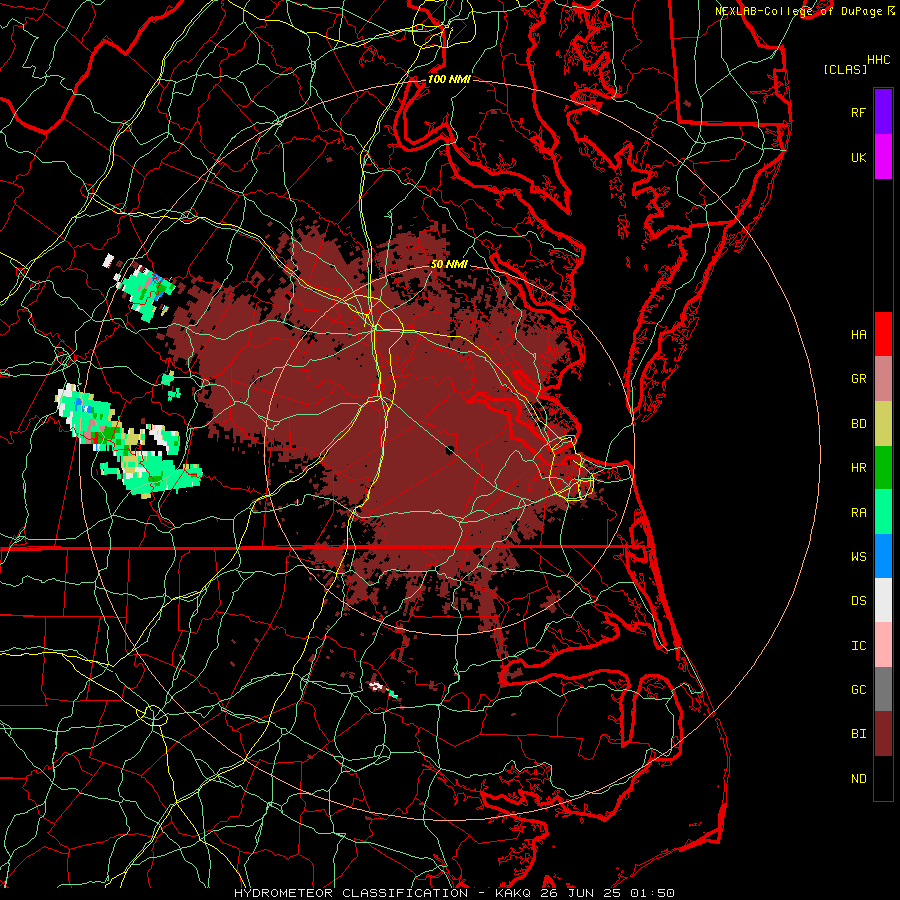Click the BI legend label

(x=858, y=734)
